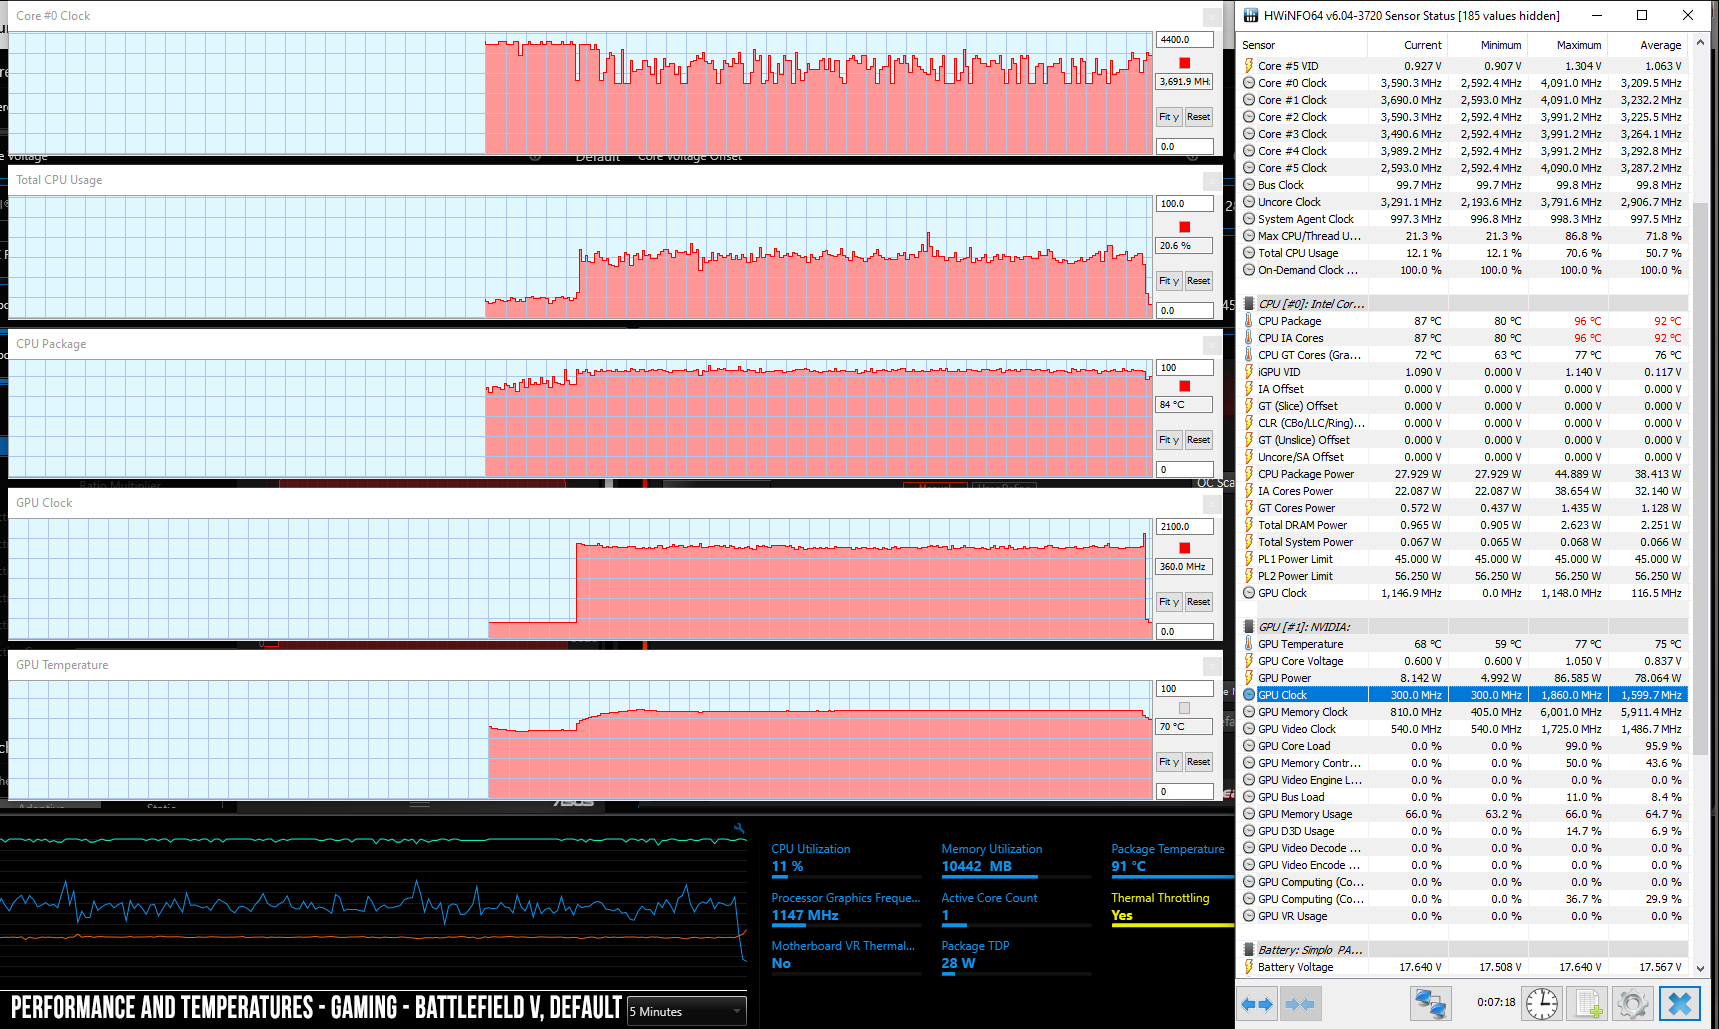
Task: Click the HWiNFO64 title bar app icon
Action: tap(1251, 15)
